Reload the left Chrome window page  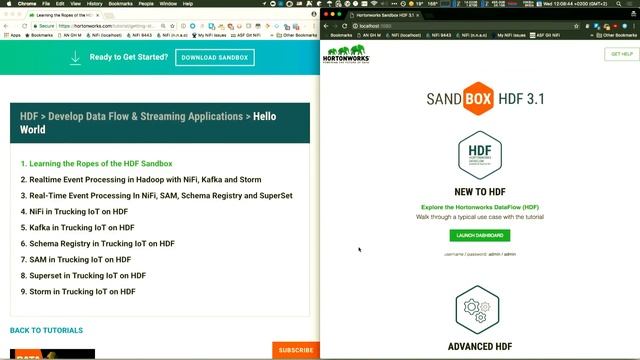(25, 26)
